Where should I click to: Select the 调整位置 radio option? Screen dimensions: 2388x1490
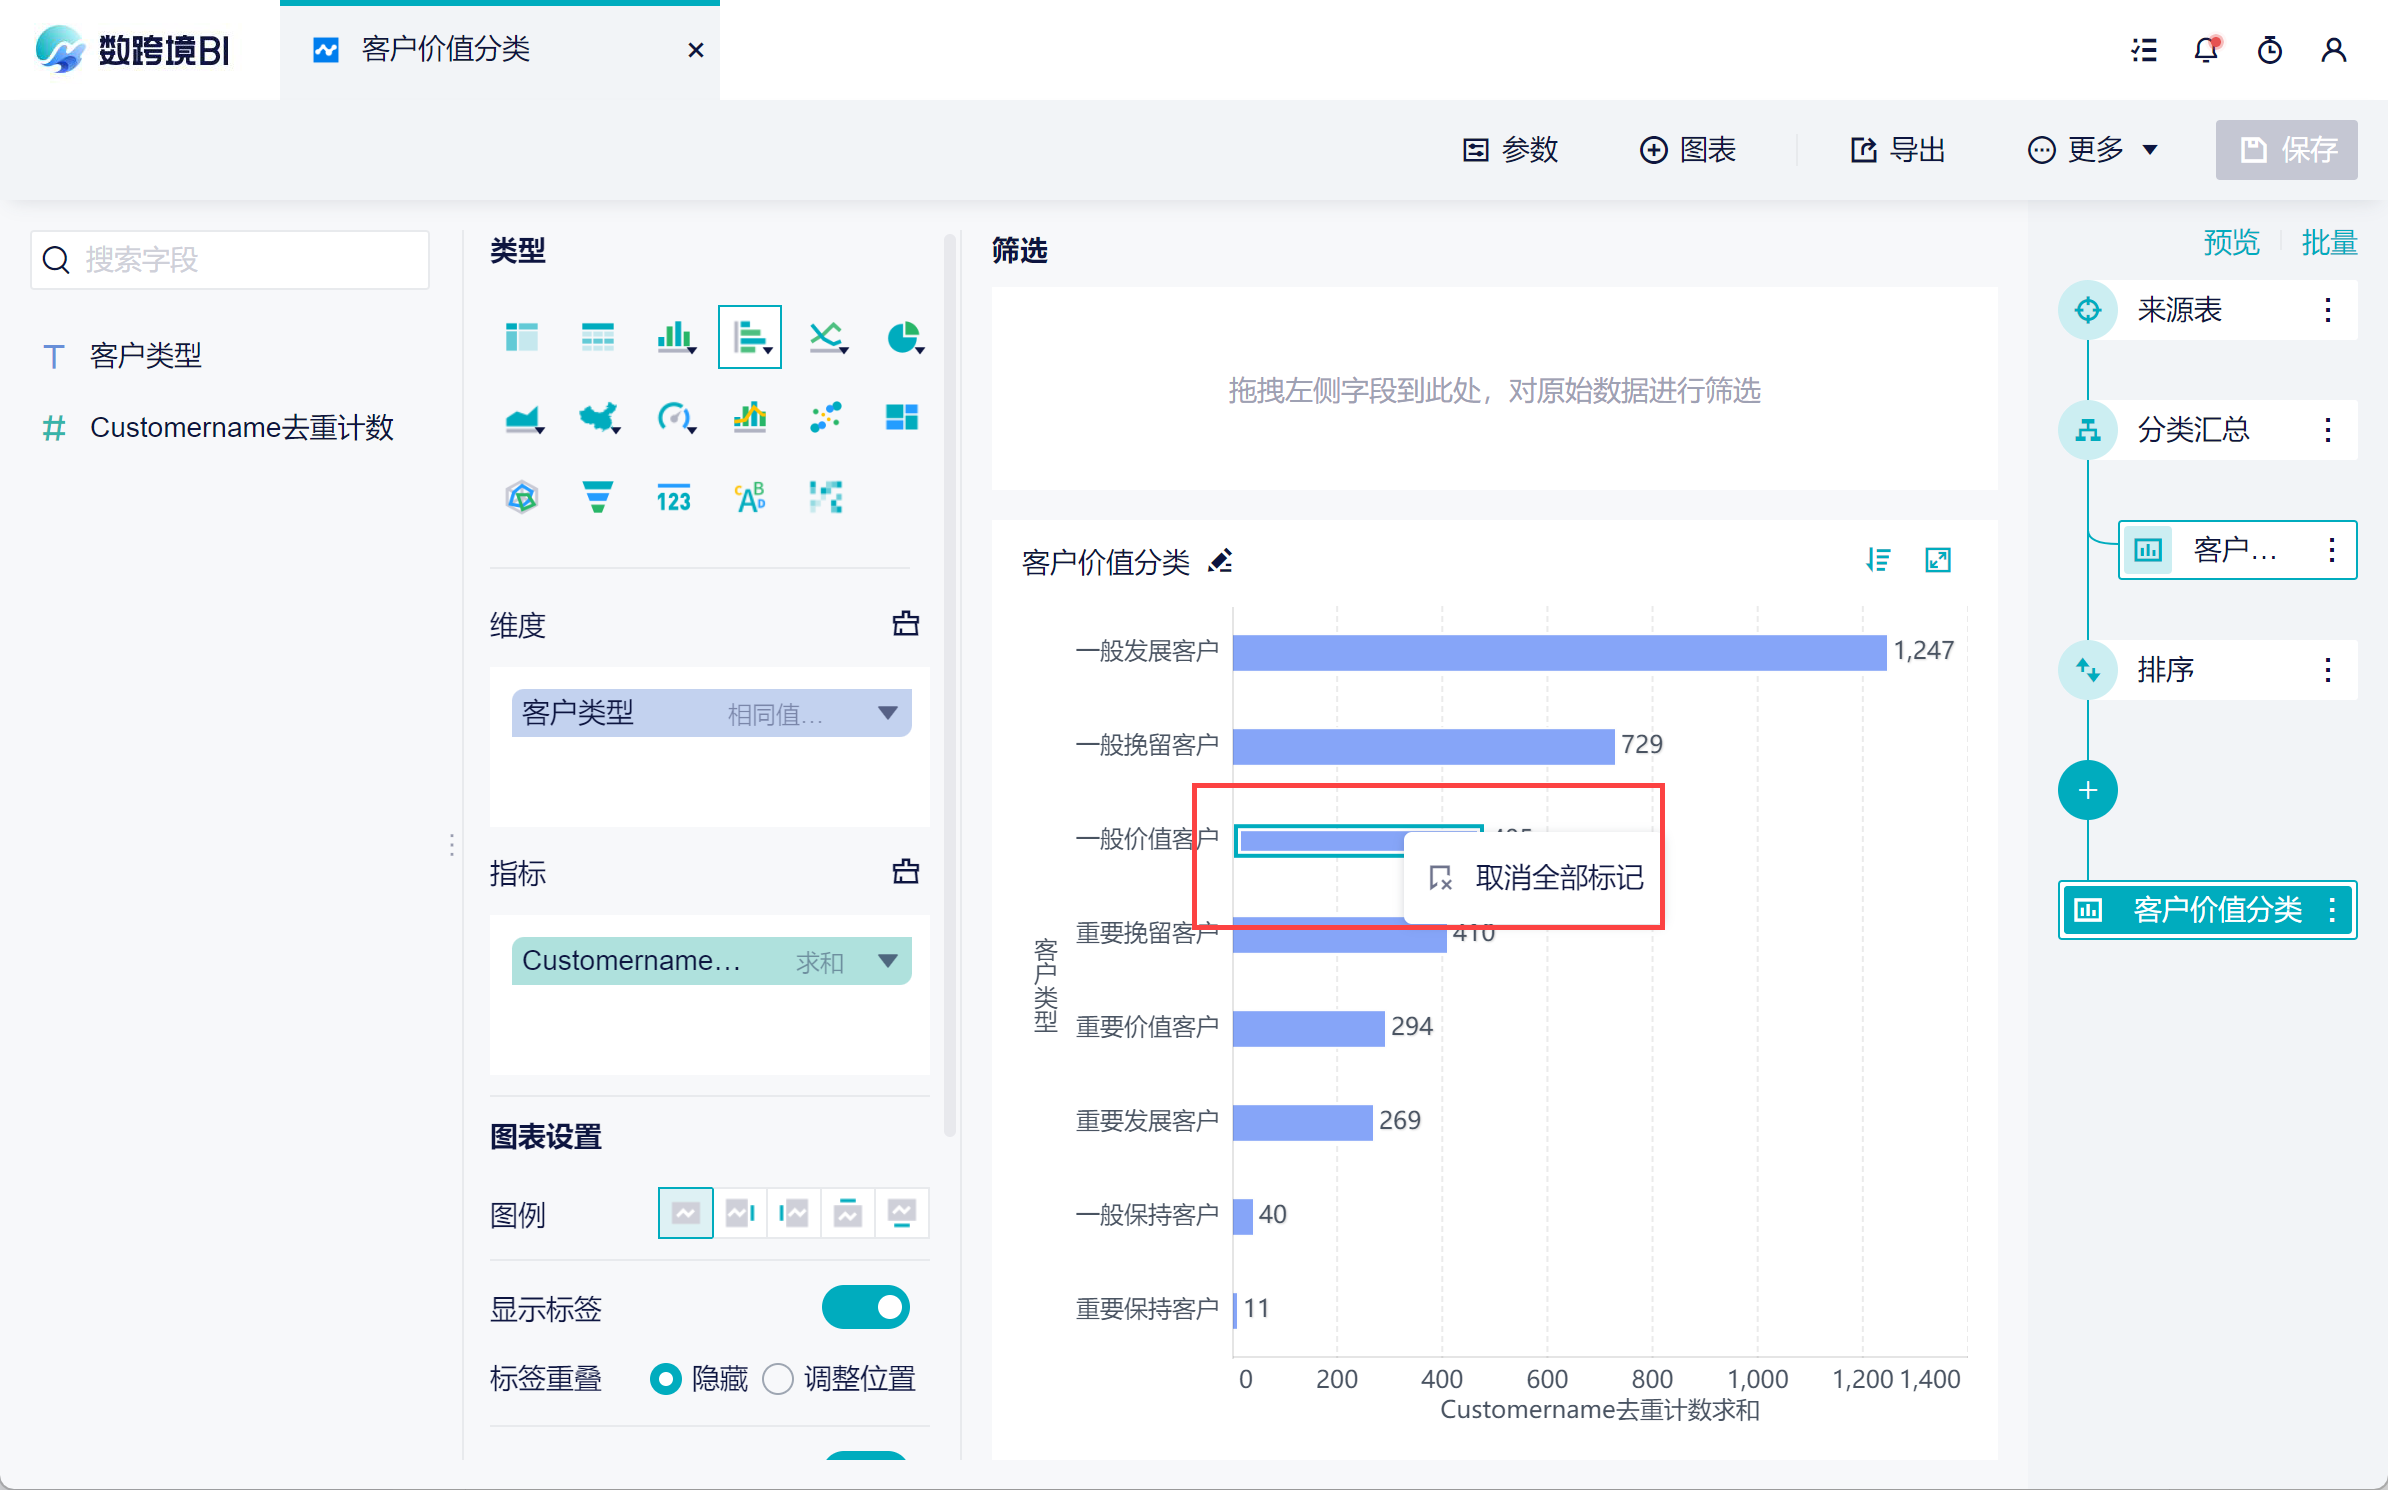click(778, 1379)
